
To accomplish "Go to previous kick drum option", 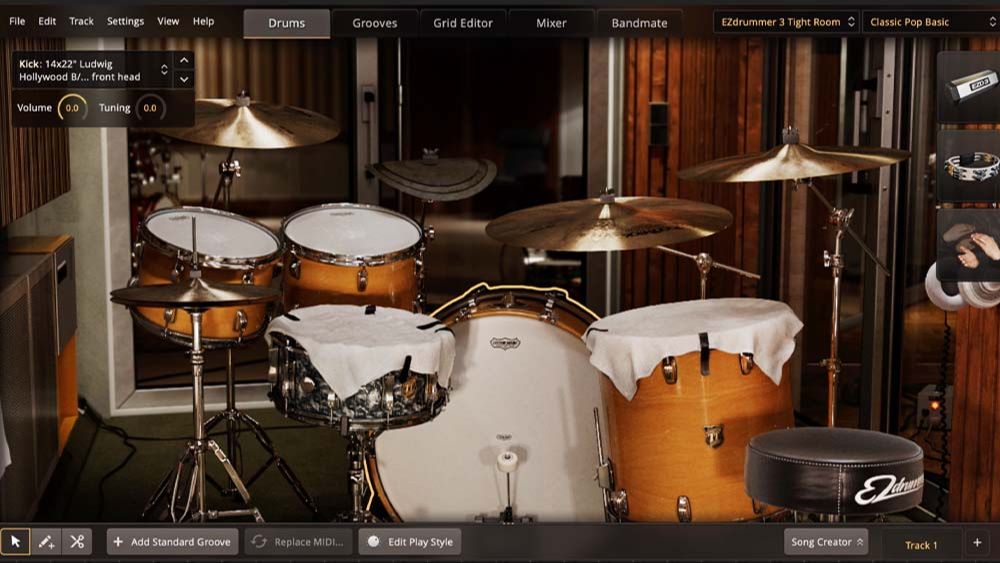I will (x=184, y=61).
